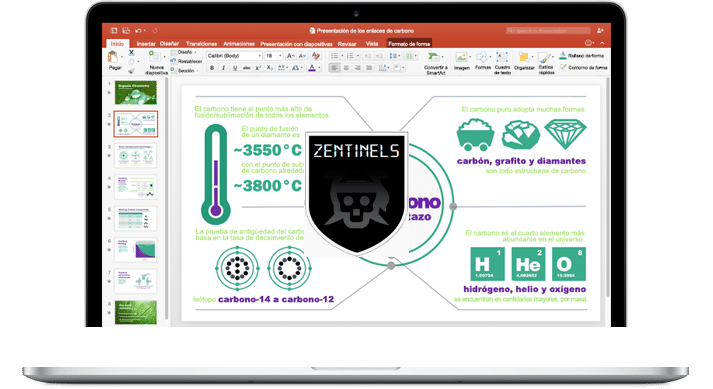Click the Cut scissors icon

(x=131, y=53)
